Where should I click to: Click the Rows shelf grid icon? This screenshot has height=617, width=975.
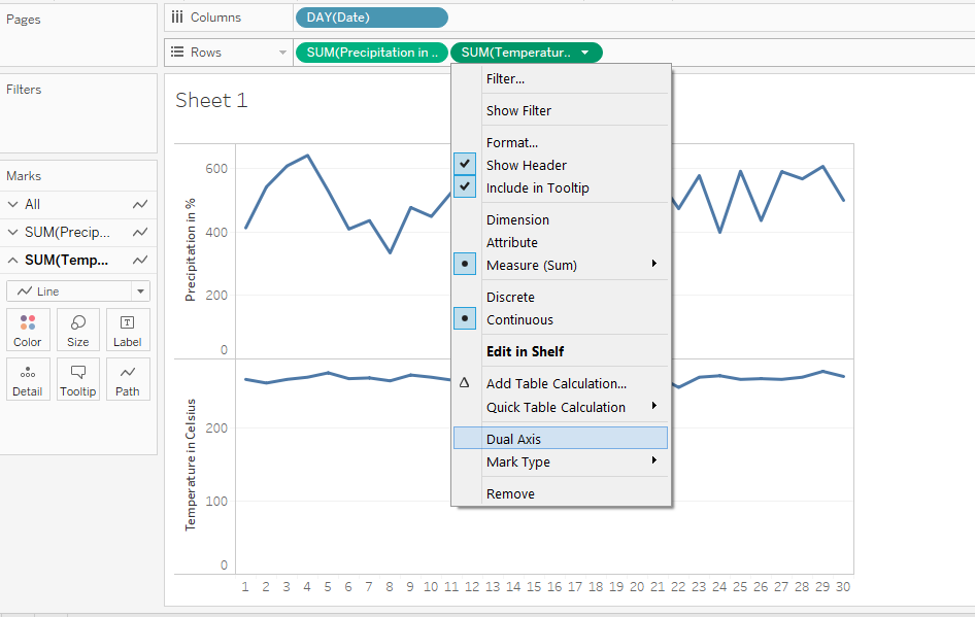pos(177,52)
